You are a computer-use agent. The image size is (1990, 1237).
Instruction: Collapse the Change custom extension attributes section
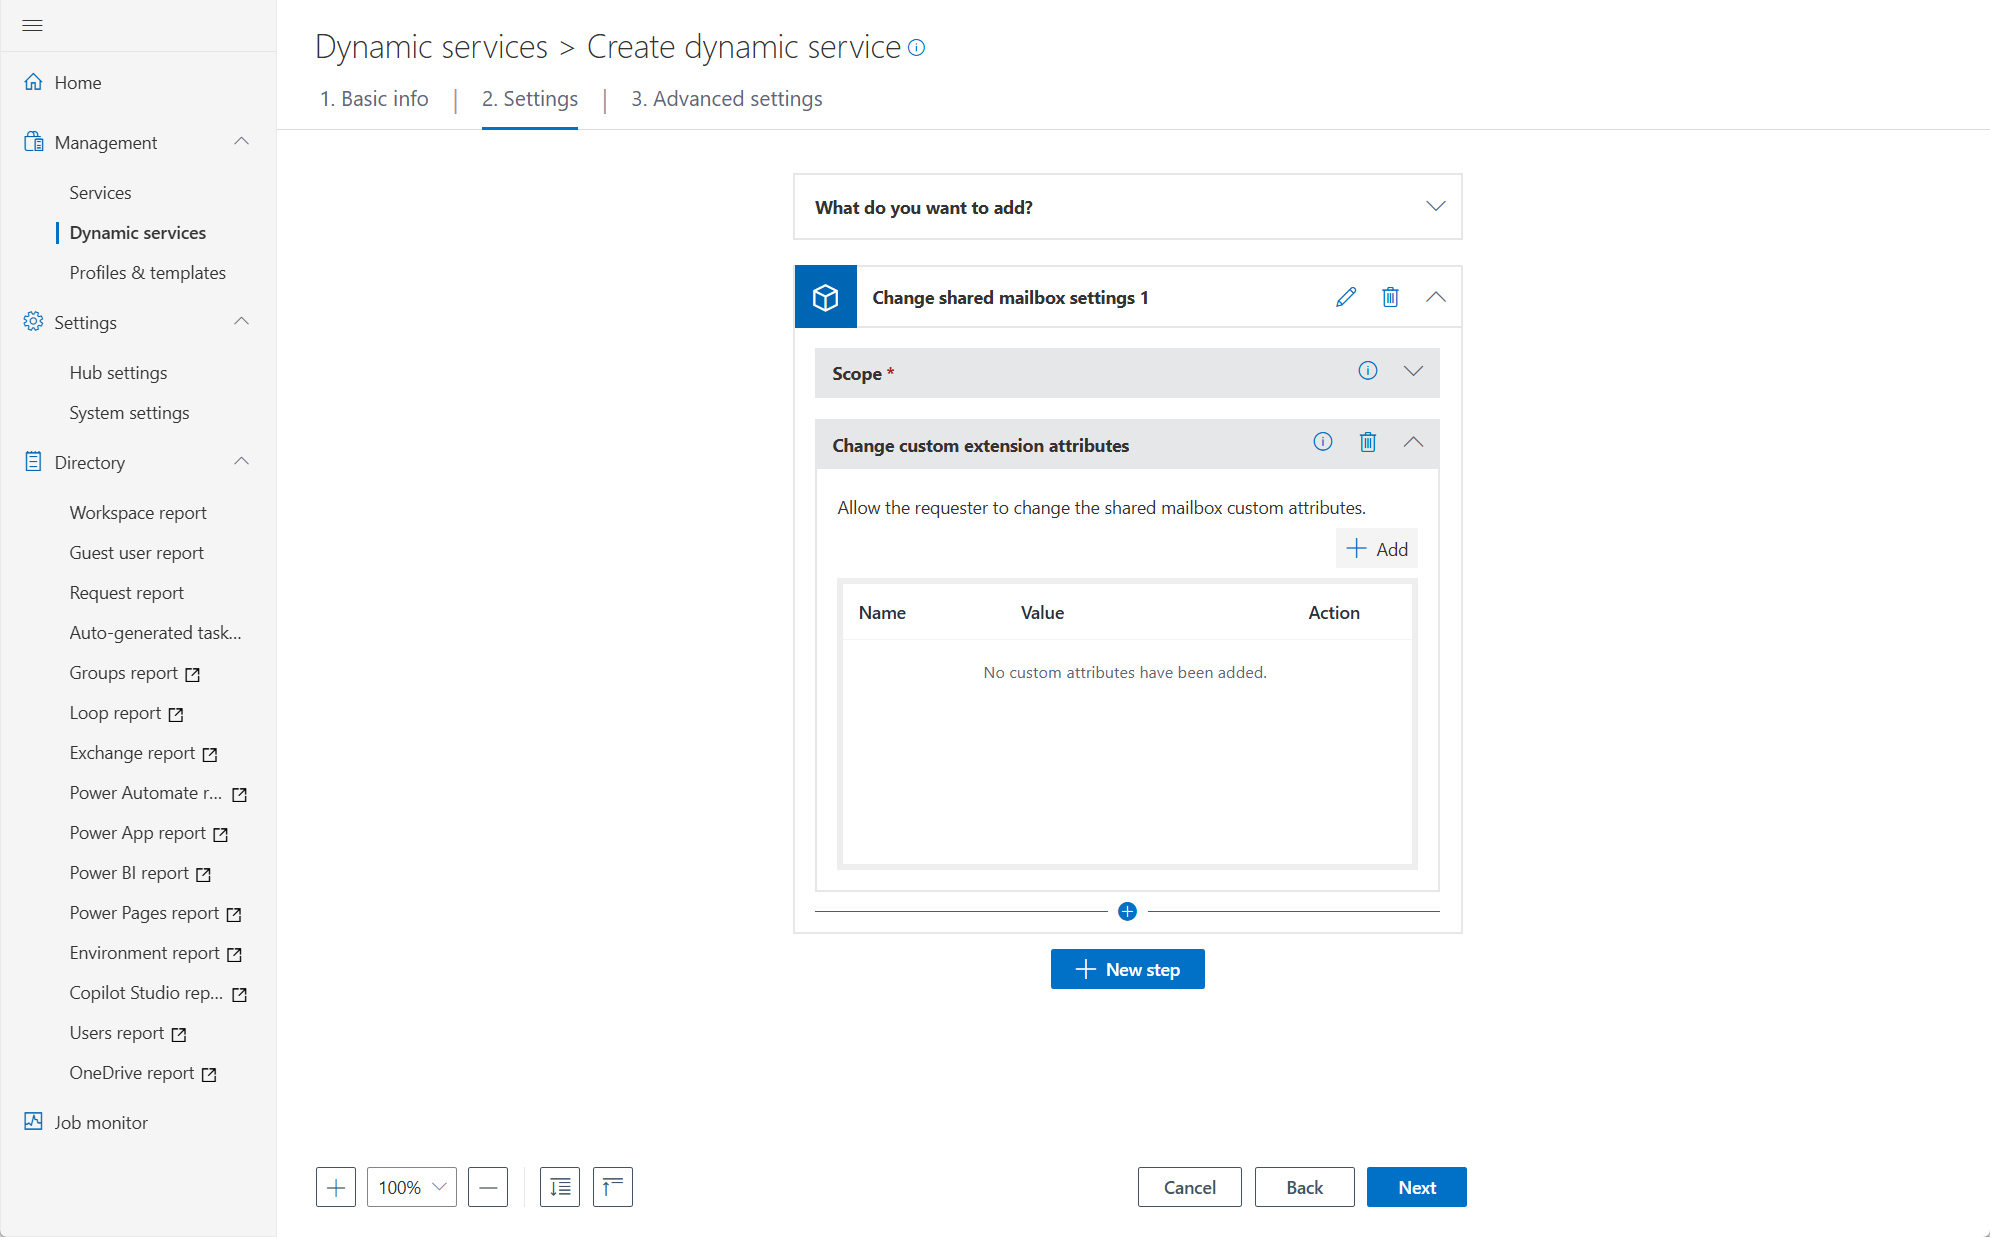pyautogui.click(x=1413, y=442)
